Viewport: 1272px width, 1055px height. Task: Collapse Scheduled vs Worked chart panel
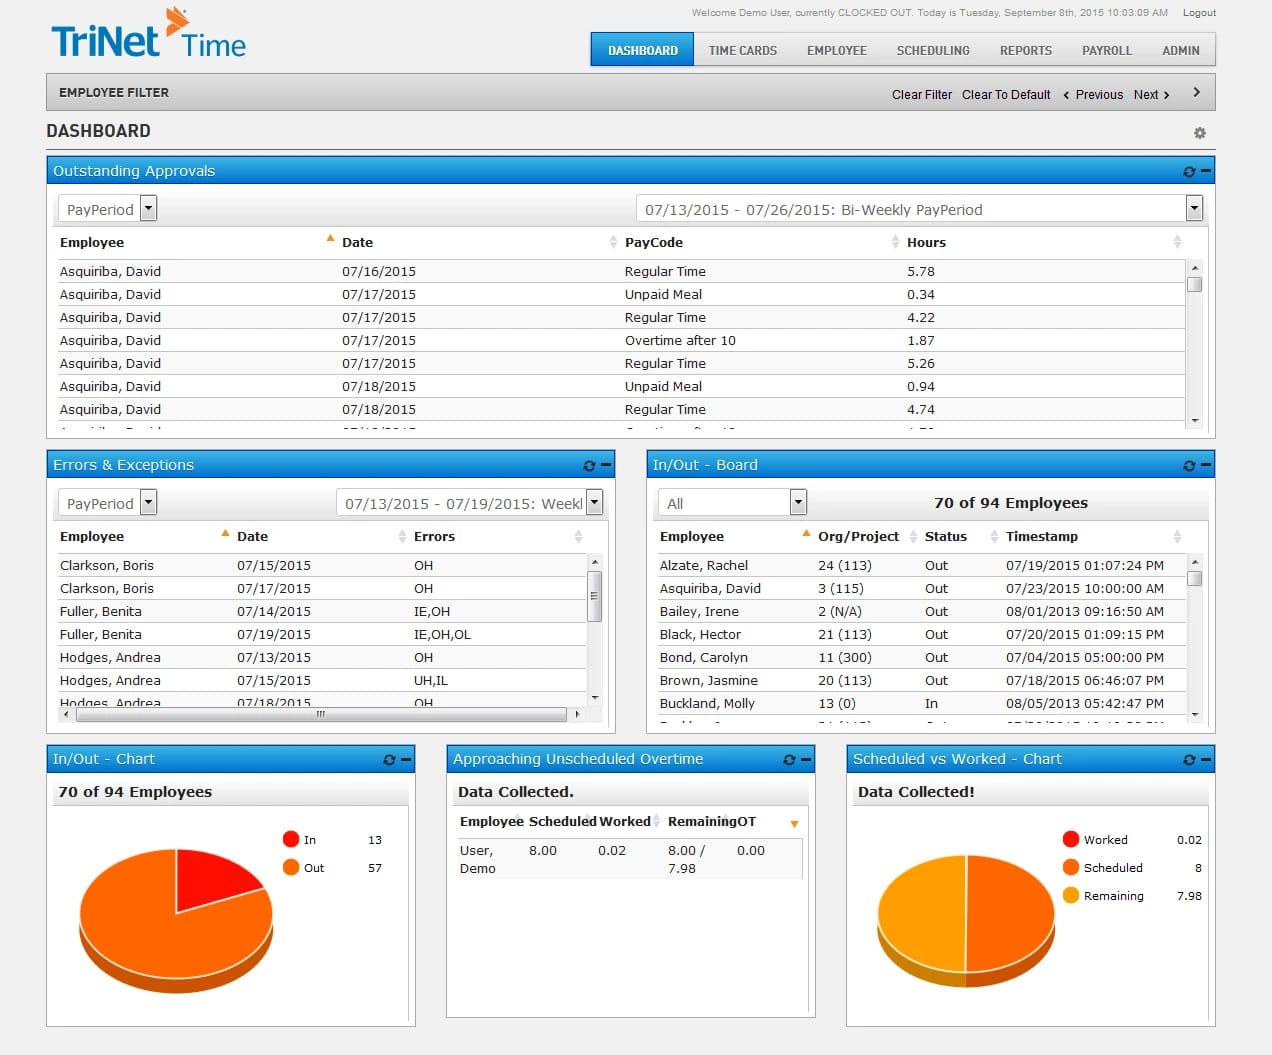point(1206,759)
